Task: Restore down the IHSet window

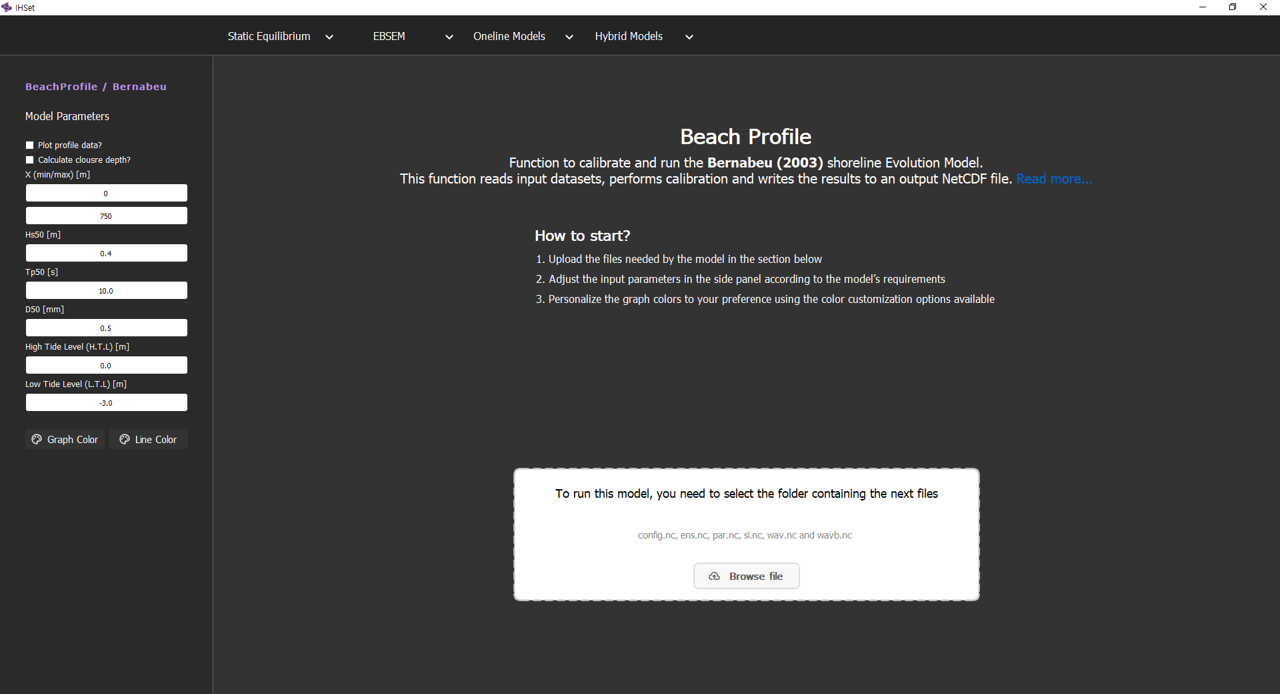Action: 1232,7
